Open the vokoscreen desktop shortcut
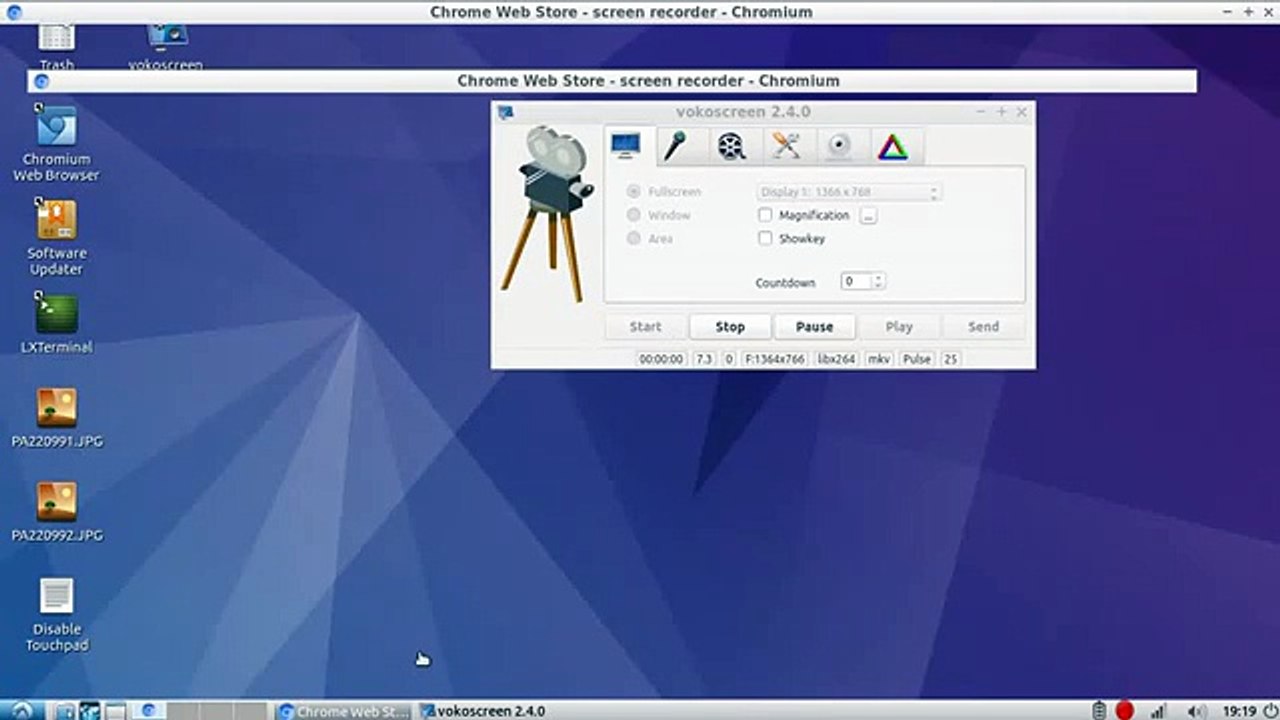 (166, 48)
